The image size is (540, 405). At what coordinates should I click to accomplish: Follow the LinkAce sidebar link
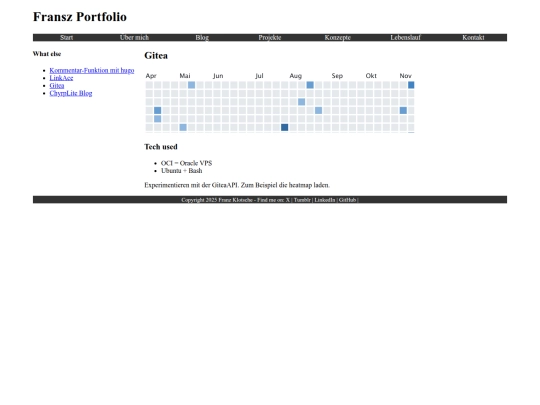[x=61, y=78]
